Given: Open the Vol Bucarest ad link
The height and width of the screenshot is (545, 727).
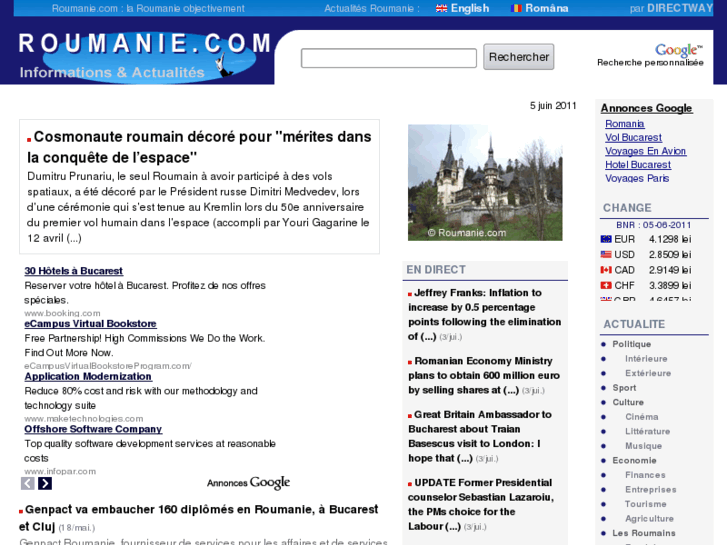Looking at the screenshot, I should pyautogui.click(x=633, y=138).
